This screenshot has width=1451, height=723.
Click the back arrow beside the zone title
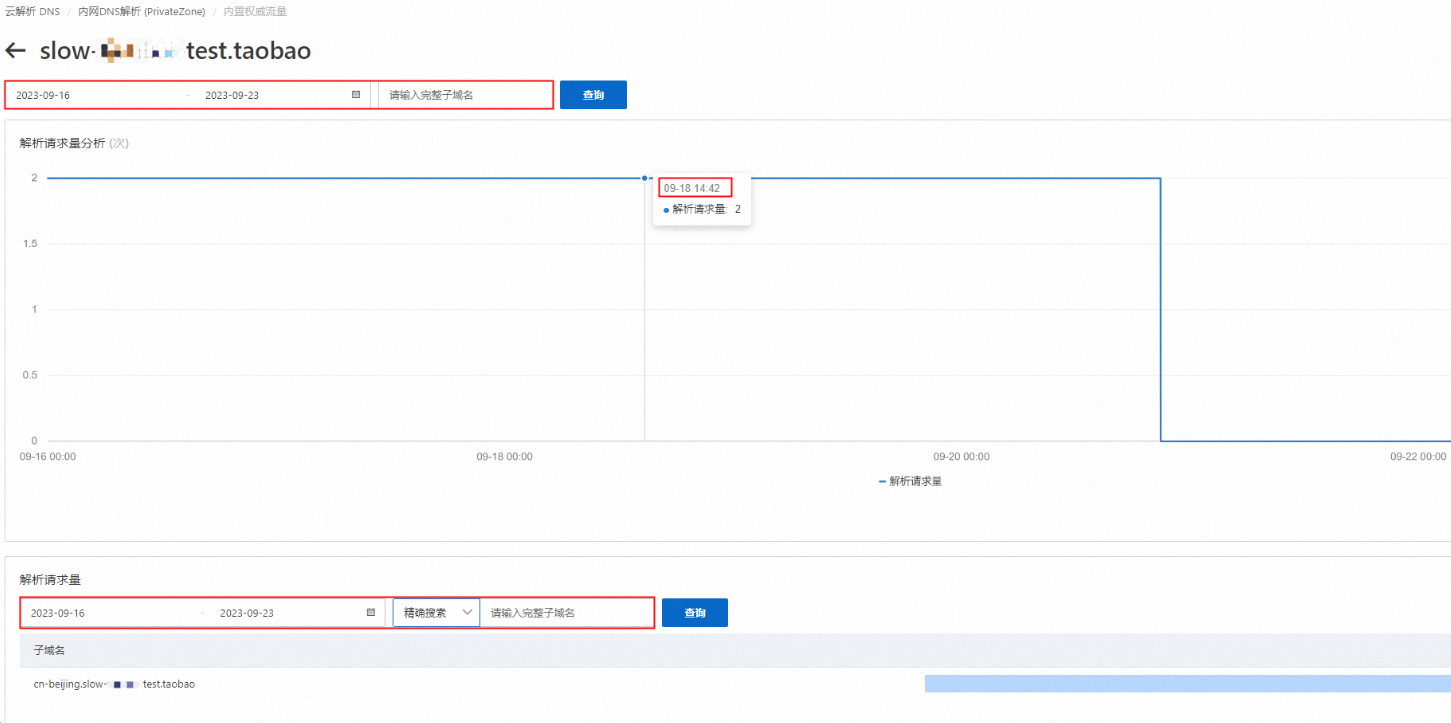pos(15,51)
